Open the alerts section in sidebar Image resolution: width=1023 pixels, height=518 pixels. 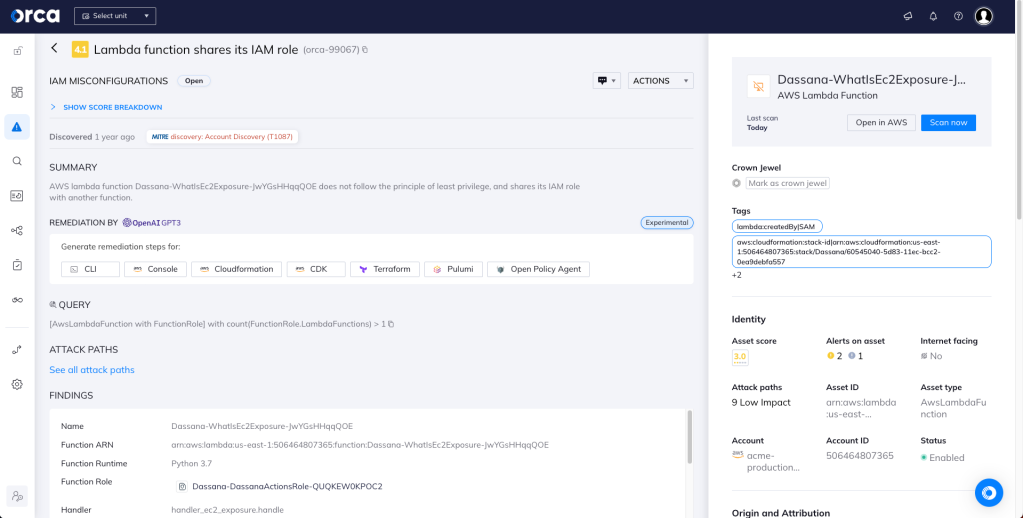point(17,127)
